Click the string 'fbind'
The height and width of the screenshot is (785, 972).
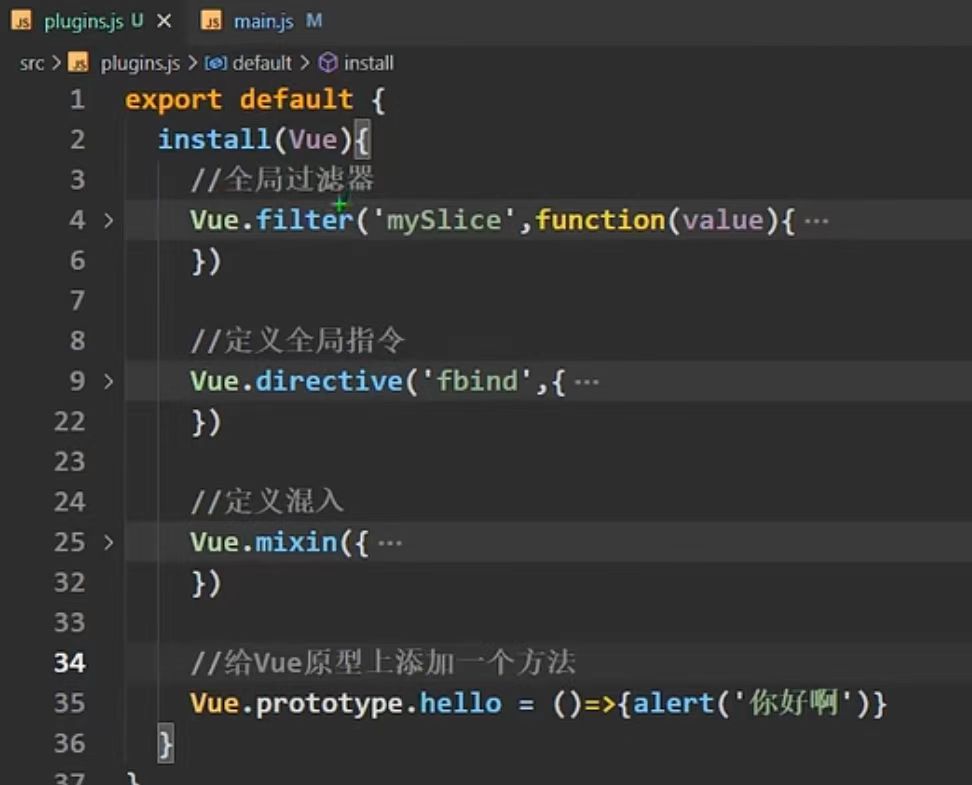(x=477, y=381)
